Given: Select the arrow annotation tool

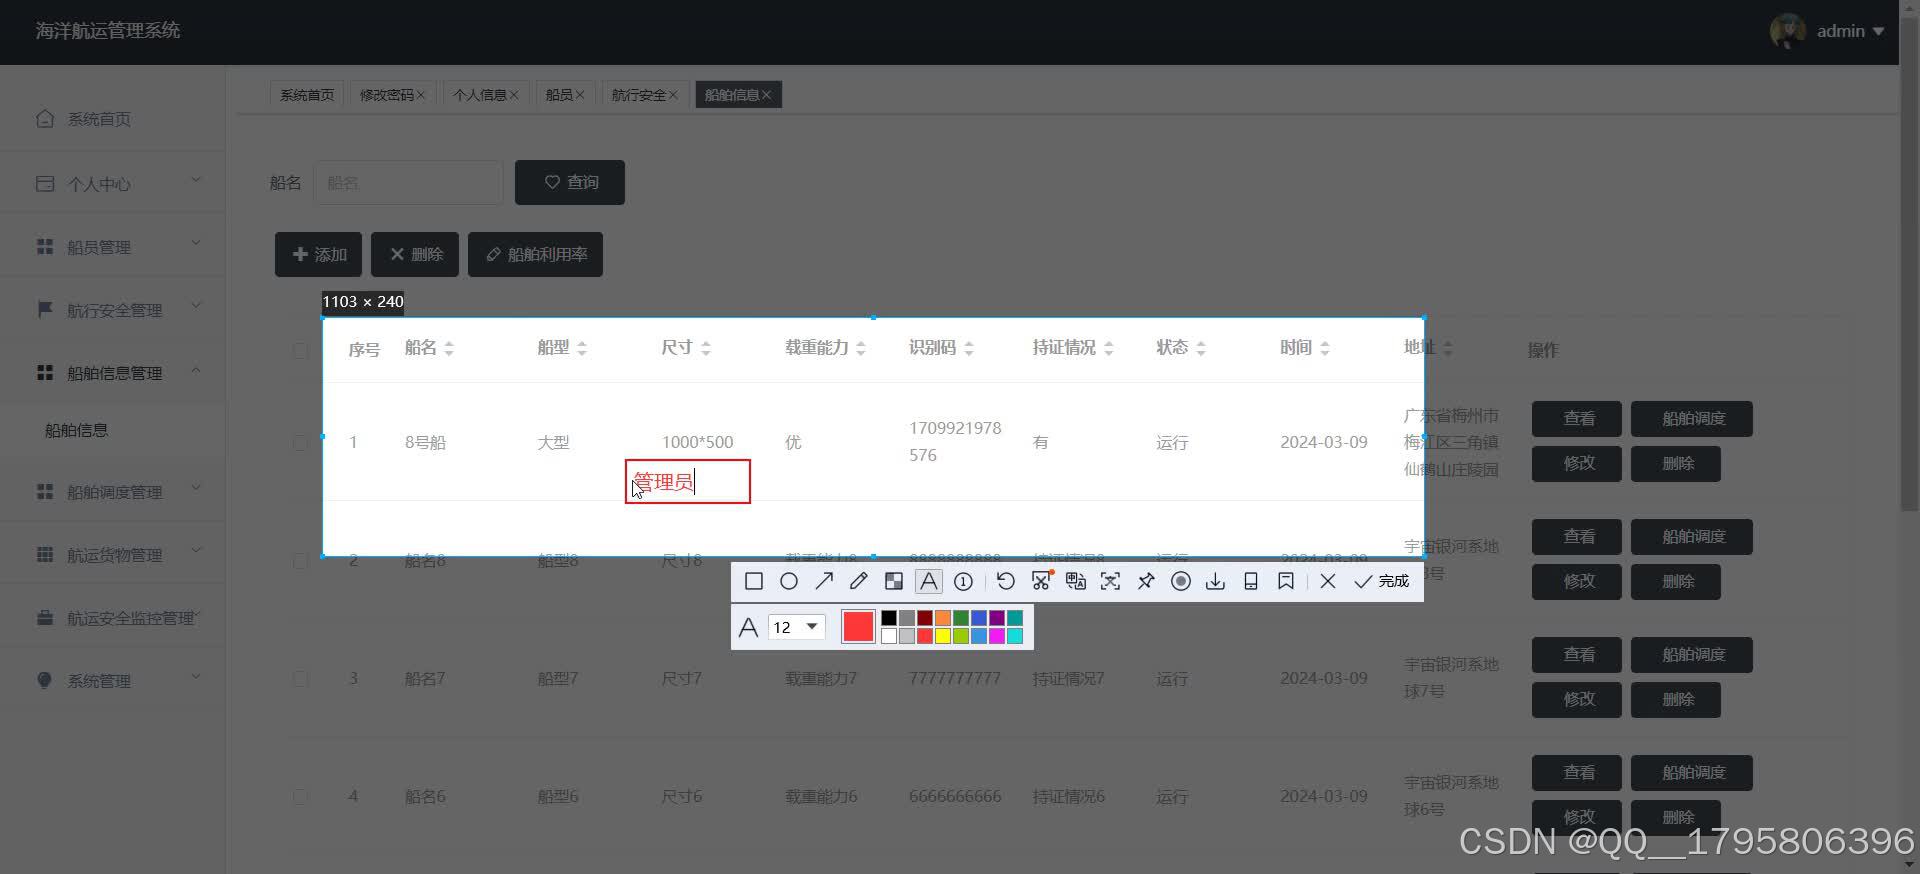Looking at the screenshot, I should pos(824,581).
